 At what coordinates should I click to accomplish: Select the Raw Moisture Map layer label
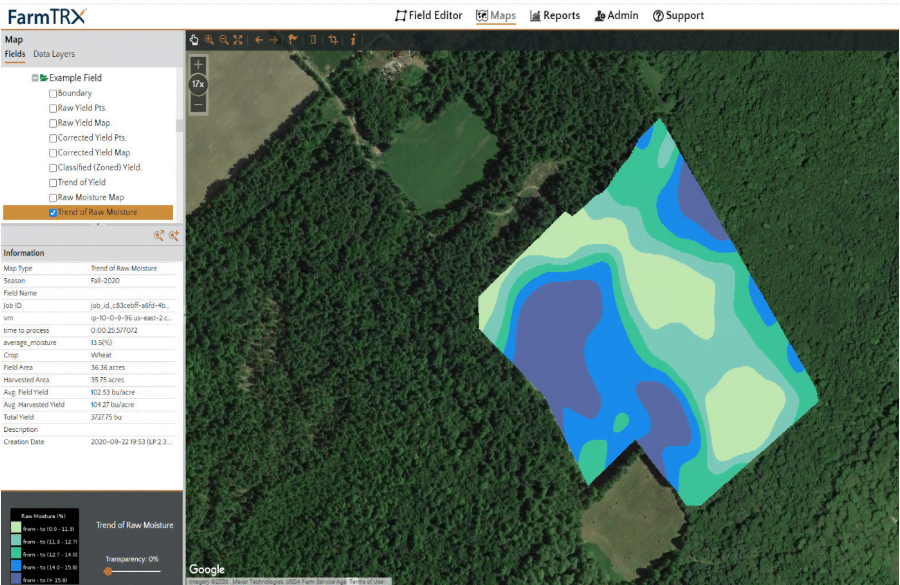tap(91, 197)
